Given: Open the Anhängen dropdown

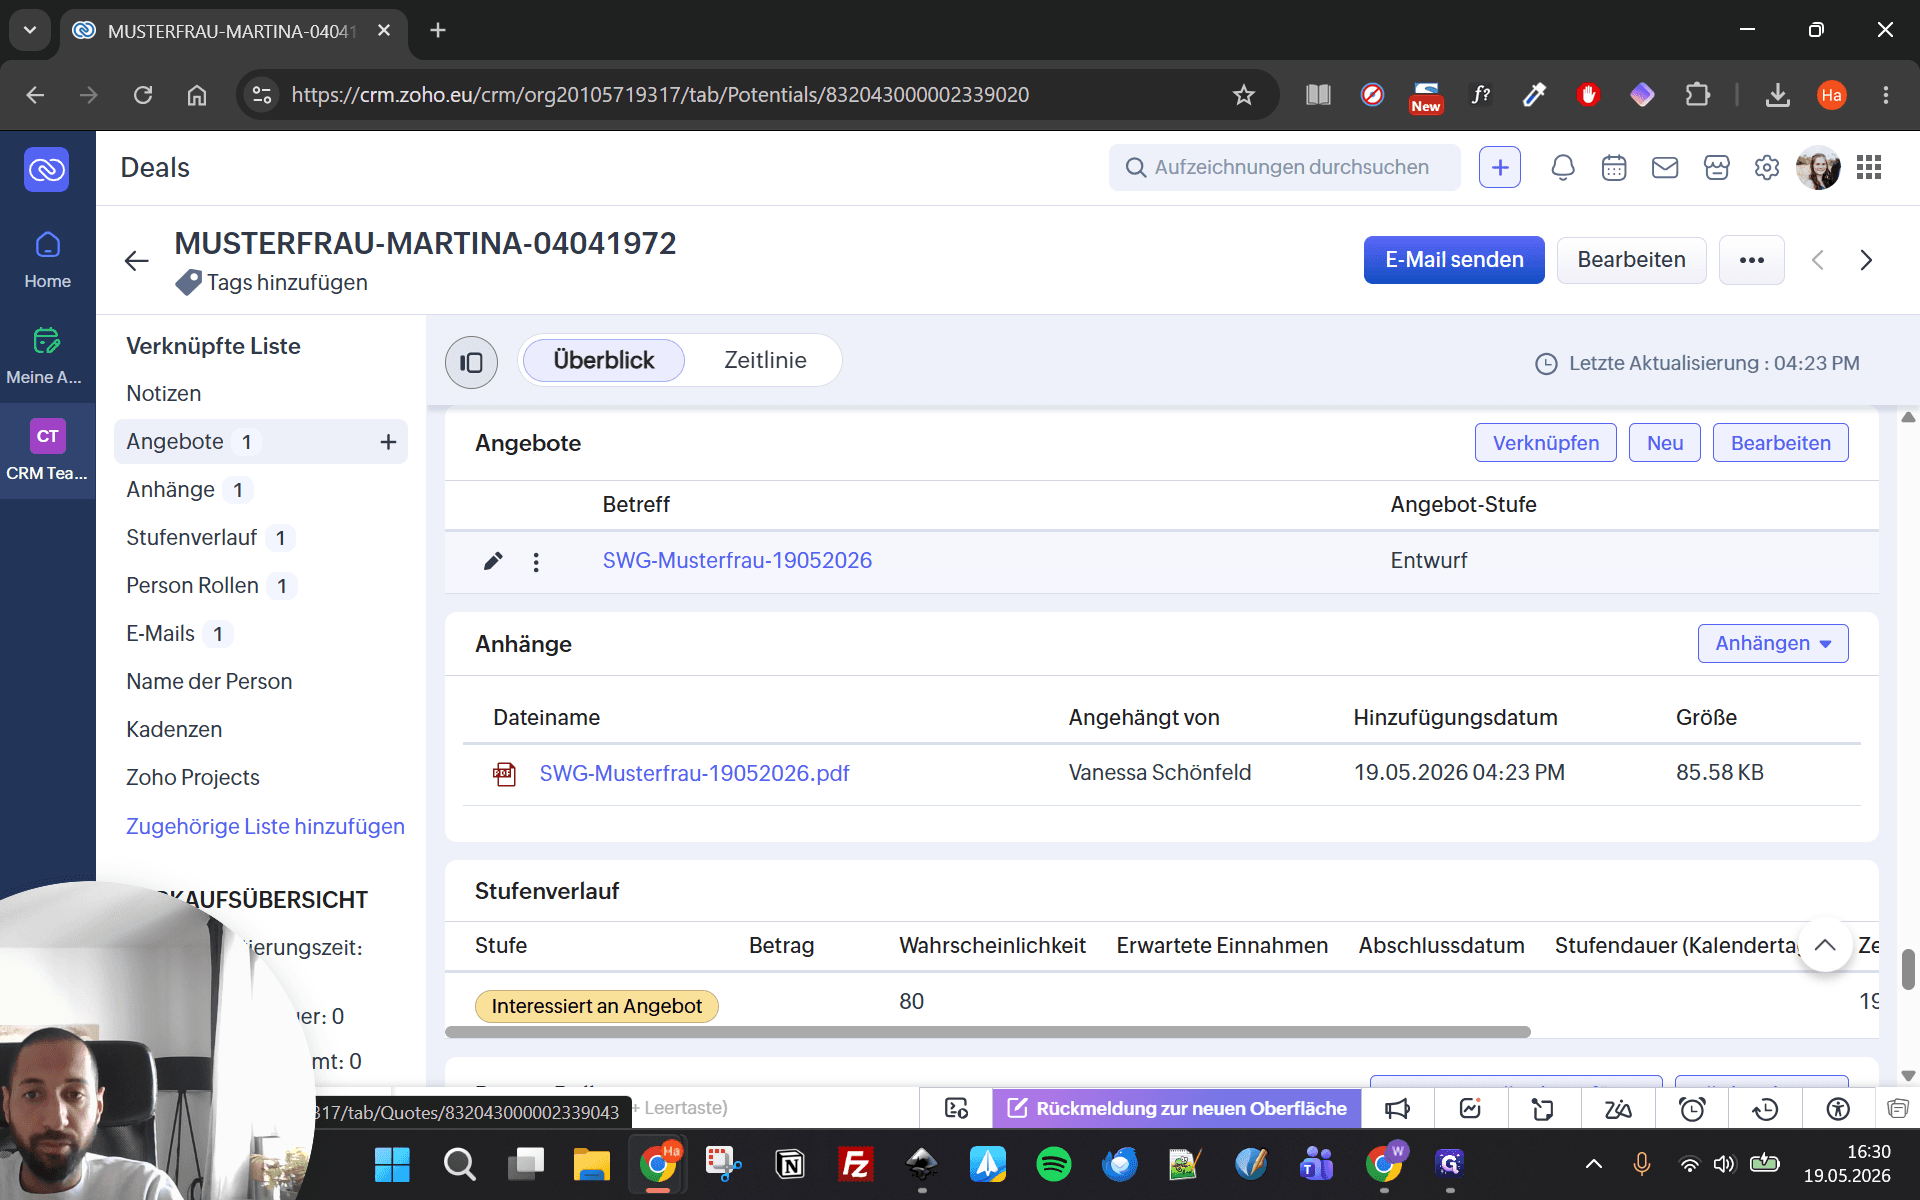Looking at the screenshot, I should pos(1773,643).
